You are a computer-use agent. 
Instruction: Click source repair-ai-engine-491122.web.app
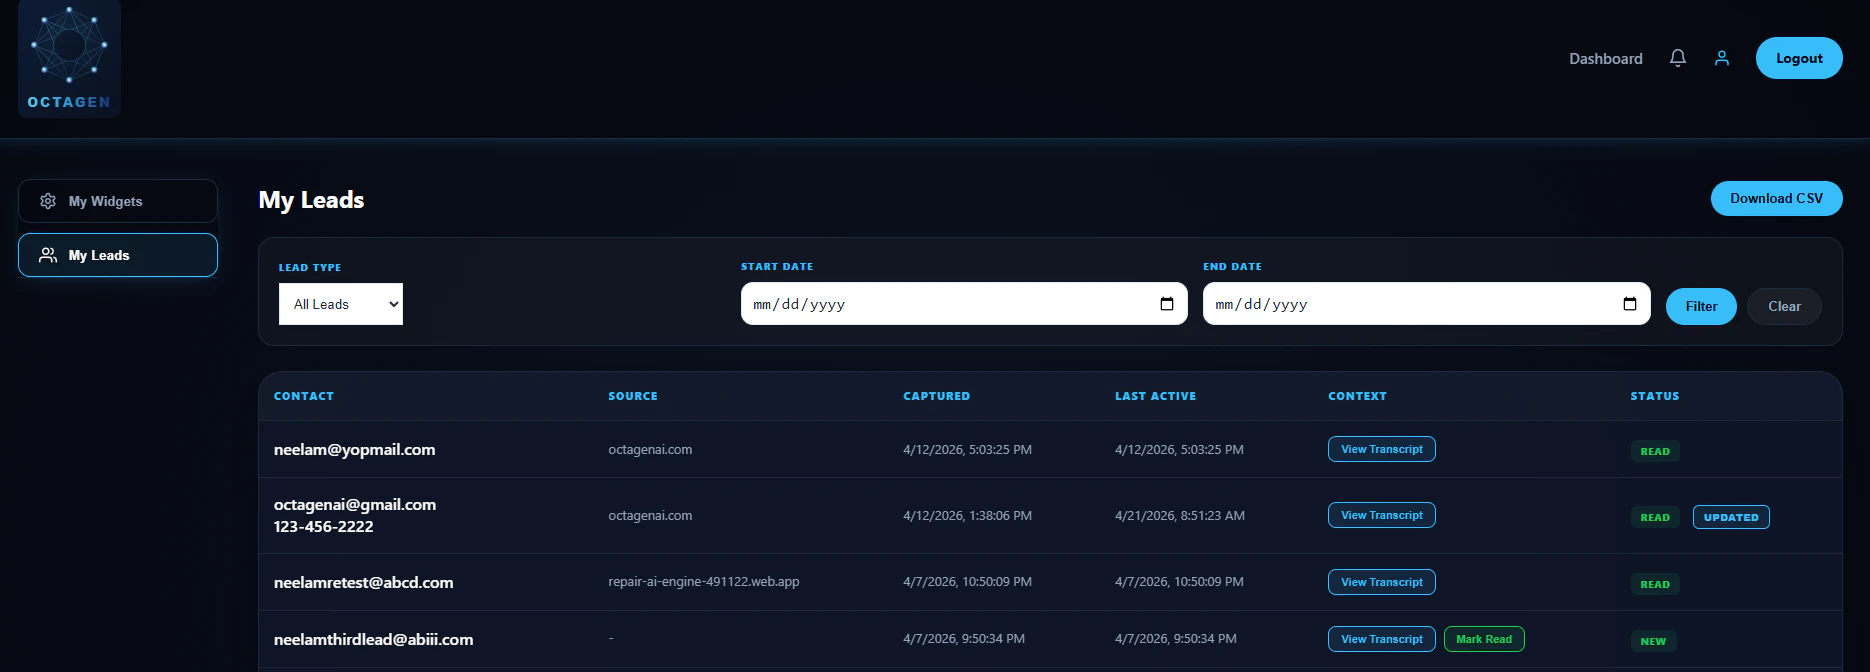point(704,582)
